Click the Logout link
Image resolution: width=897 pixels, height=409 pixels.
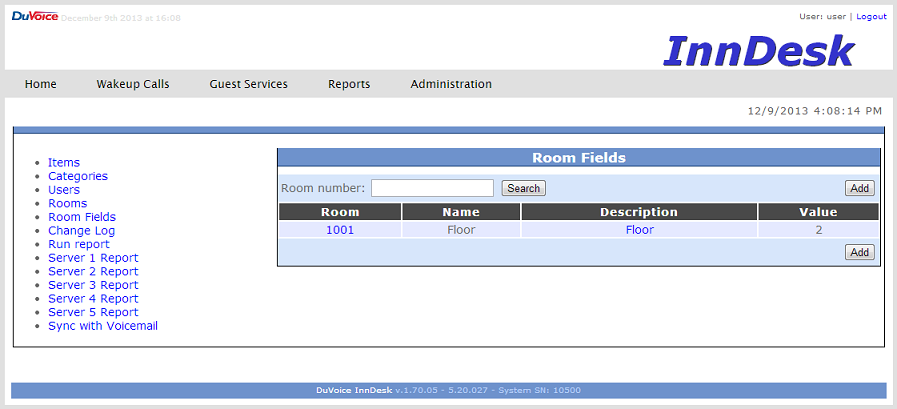(871, 17)
